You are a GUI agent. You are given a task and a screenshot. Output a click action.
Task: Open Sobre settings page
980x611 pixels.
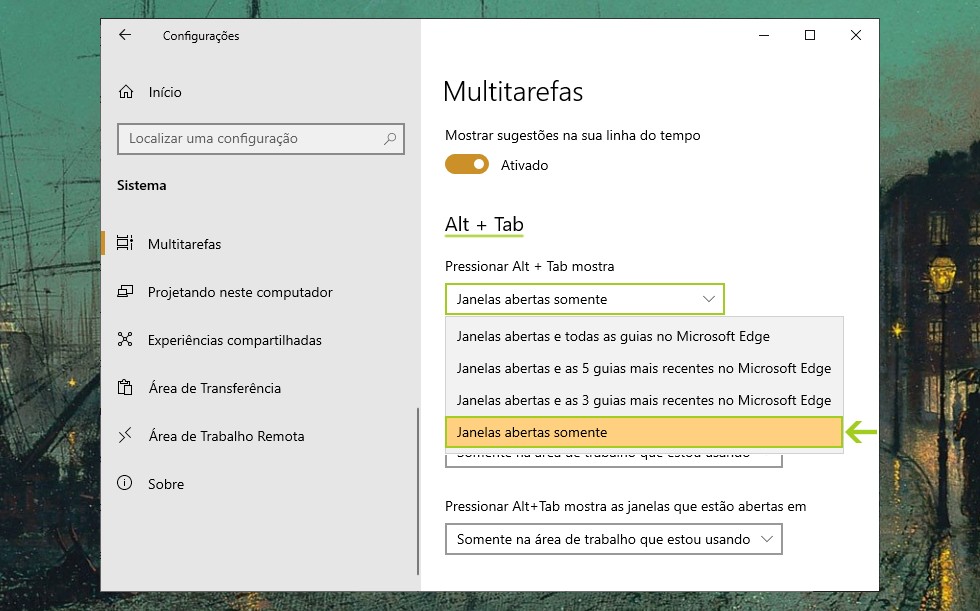[166, 484]
